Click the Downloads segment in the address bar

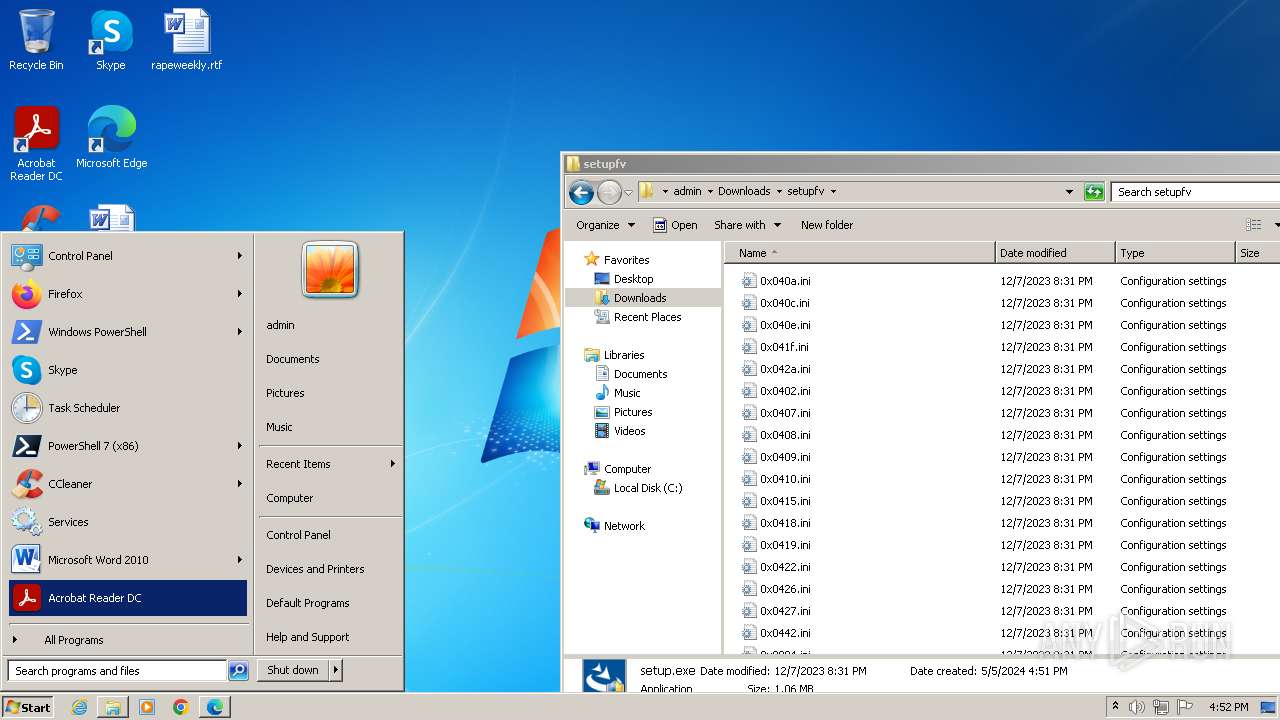click(744, 191)
